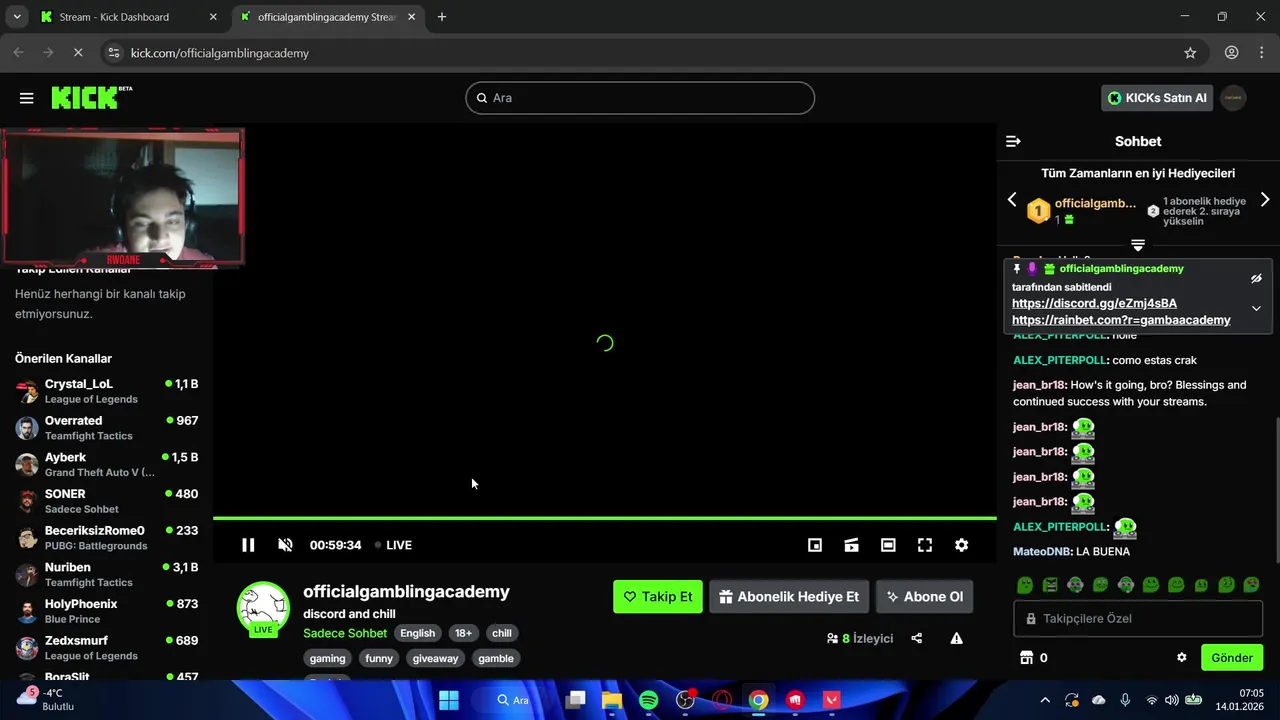Show previous gifter leaderboard slide

1012,200
